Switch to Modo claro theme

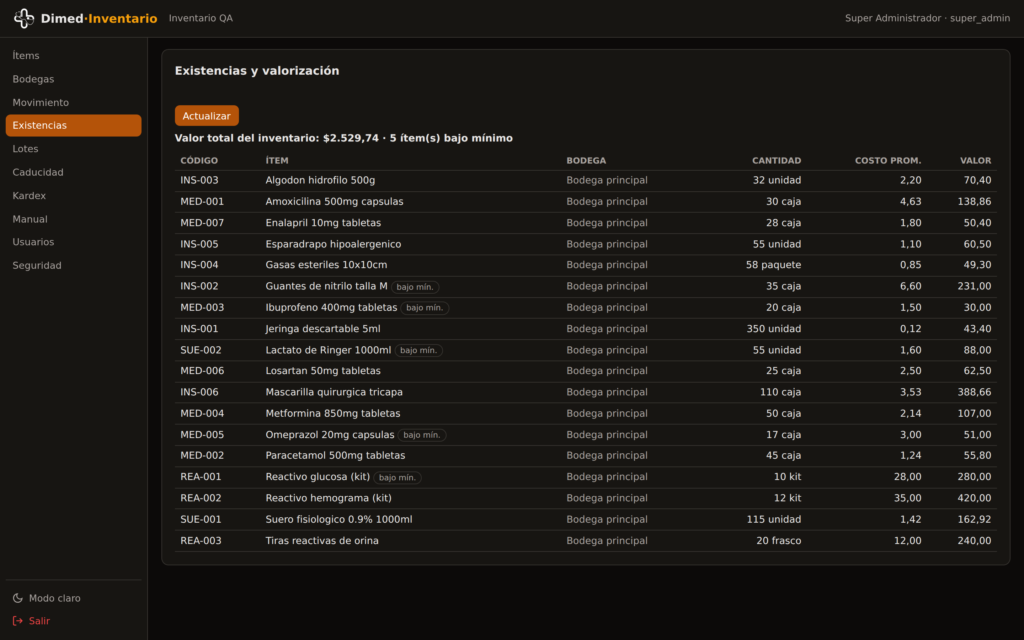(x=73, y=598)
